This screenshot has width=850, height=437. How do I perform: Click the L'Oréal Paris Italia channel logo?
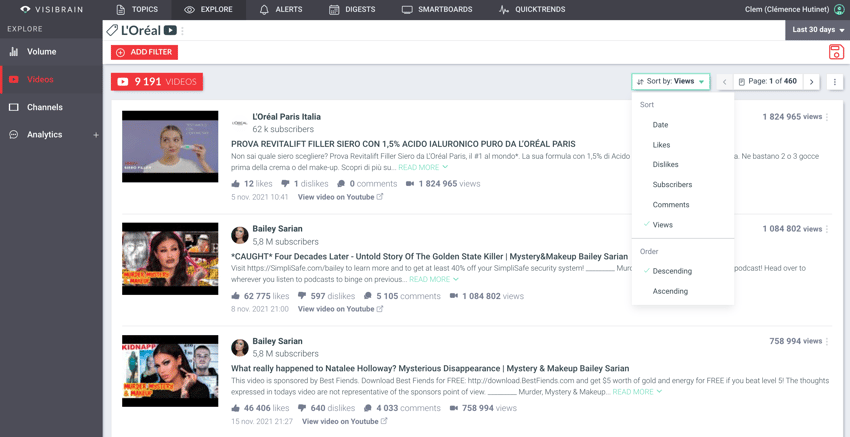click(x=240, y=123)
